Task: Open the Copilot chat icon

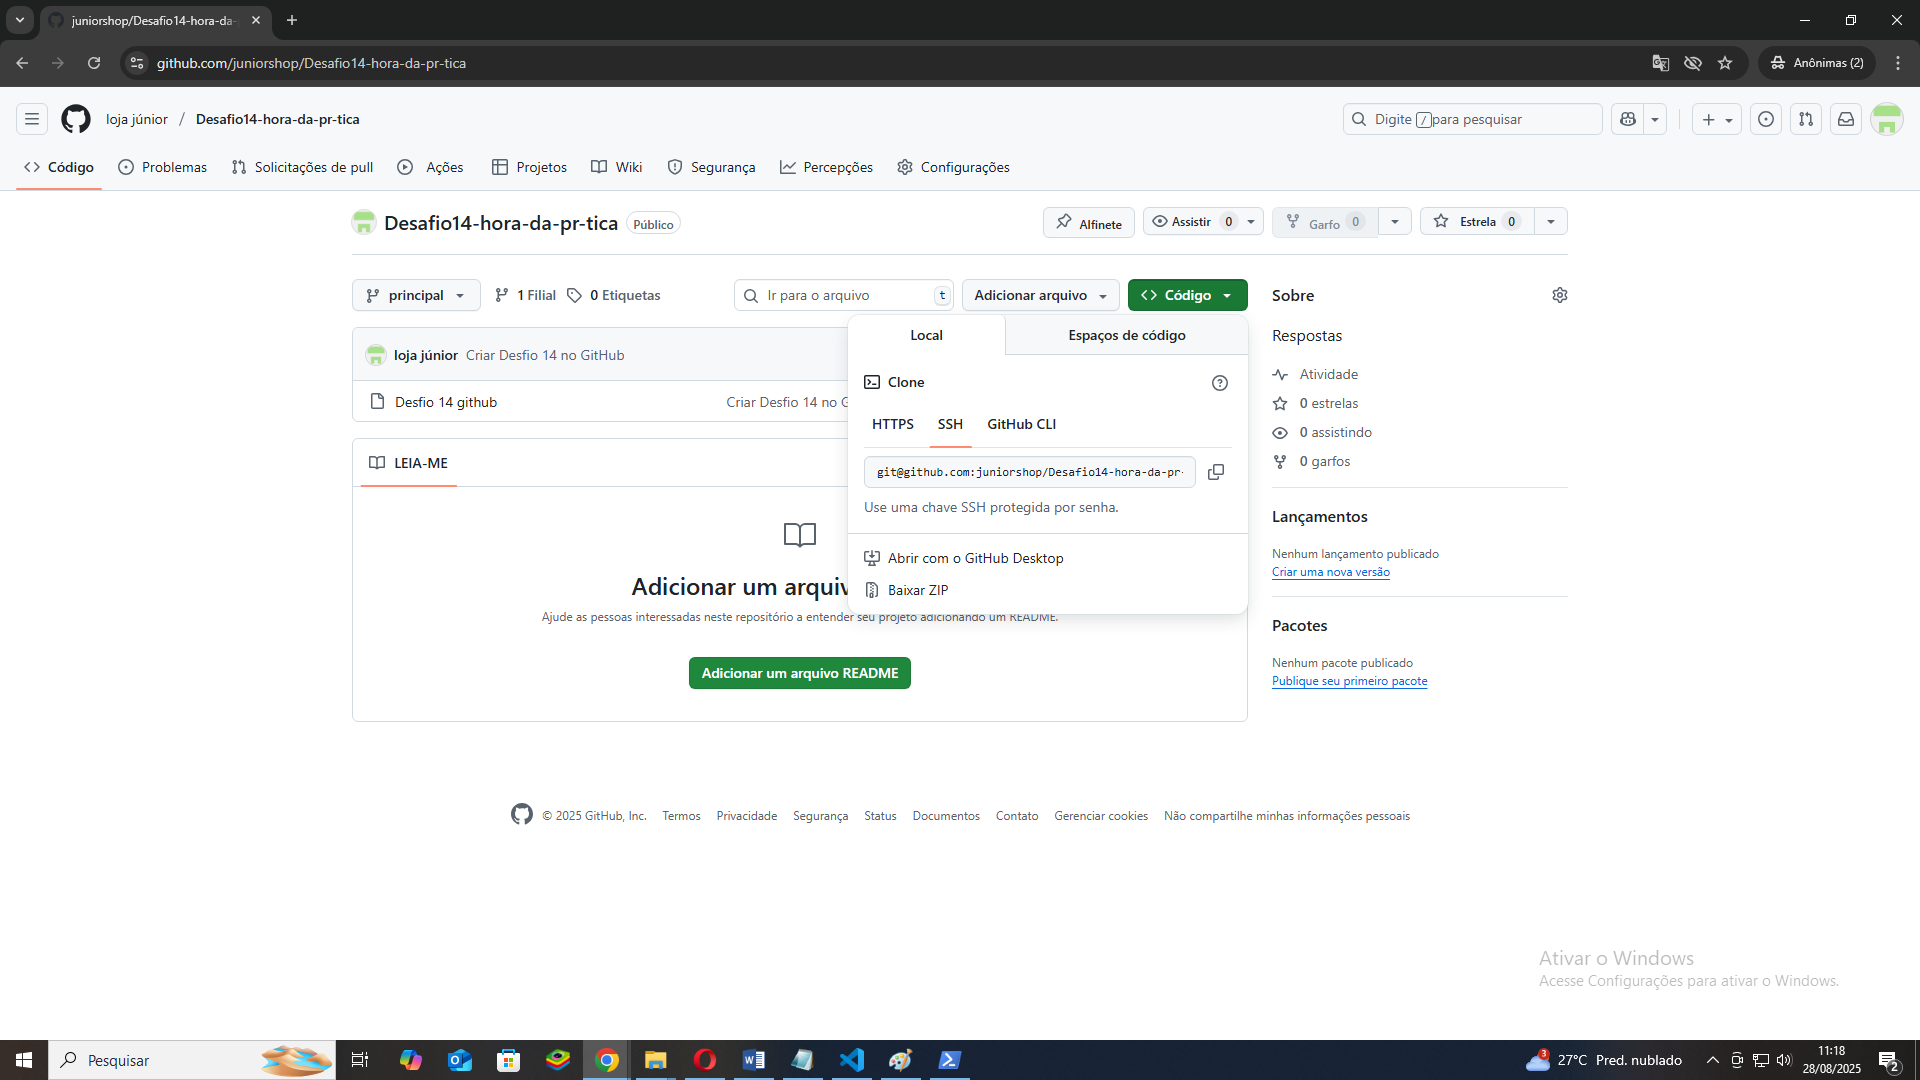Action: click(1628, 119)
